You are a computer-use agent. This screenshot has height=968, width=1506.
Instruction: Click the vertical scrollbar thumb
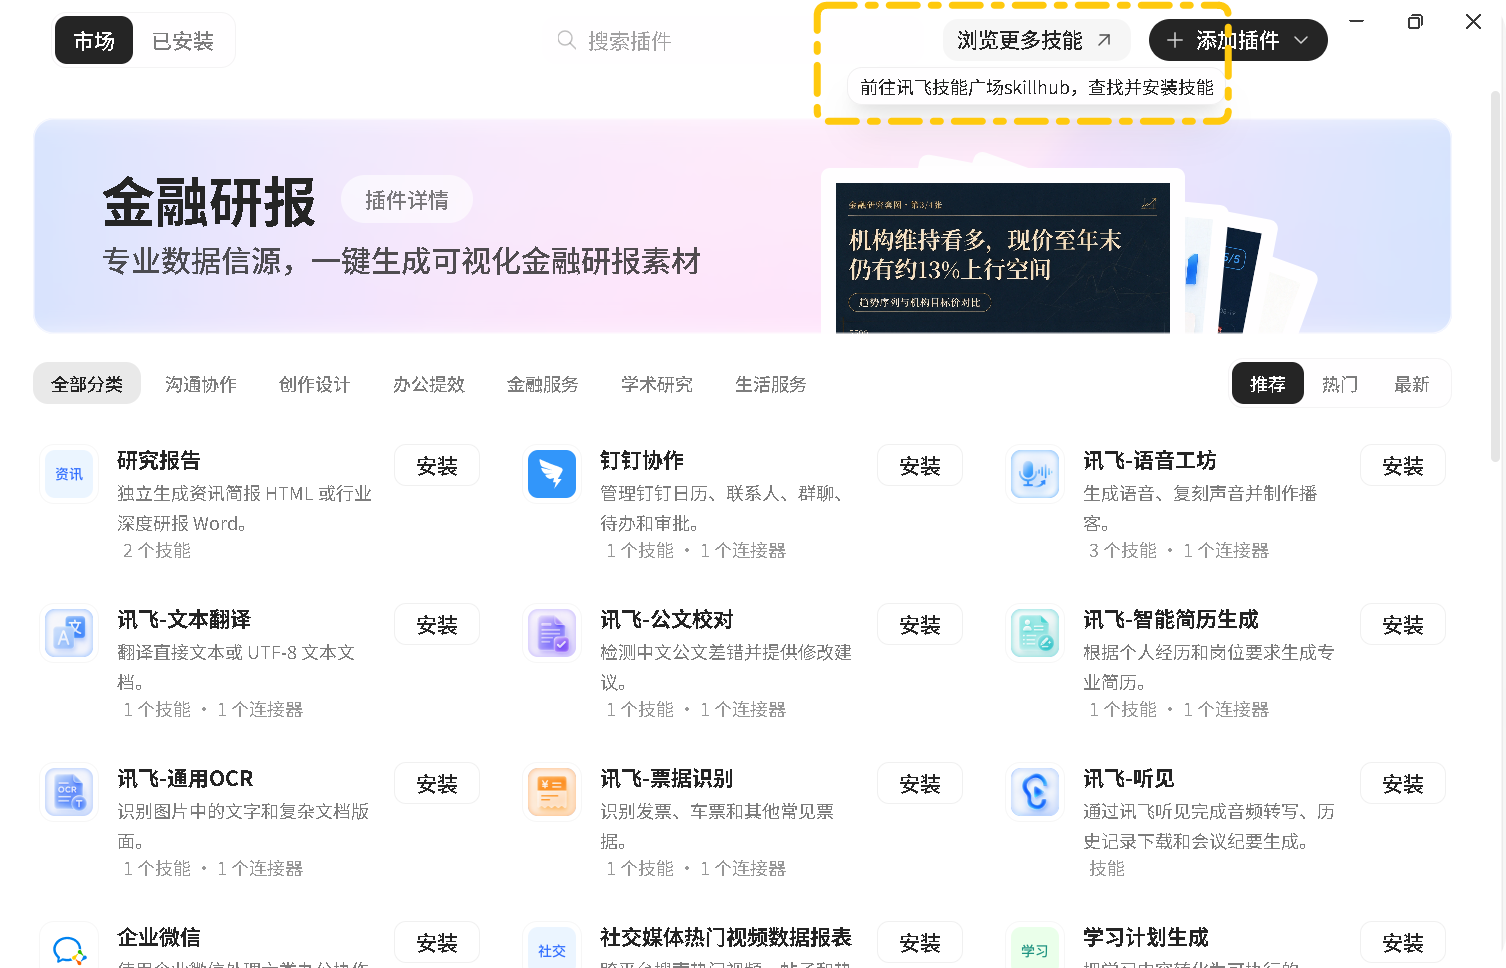(1496, 275)
